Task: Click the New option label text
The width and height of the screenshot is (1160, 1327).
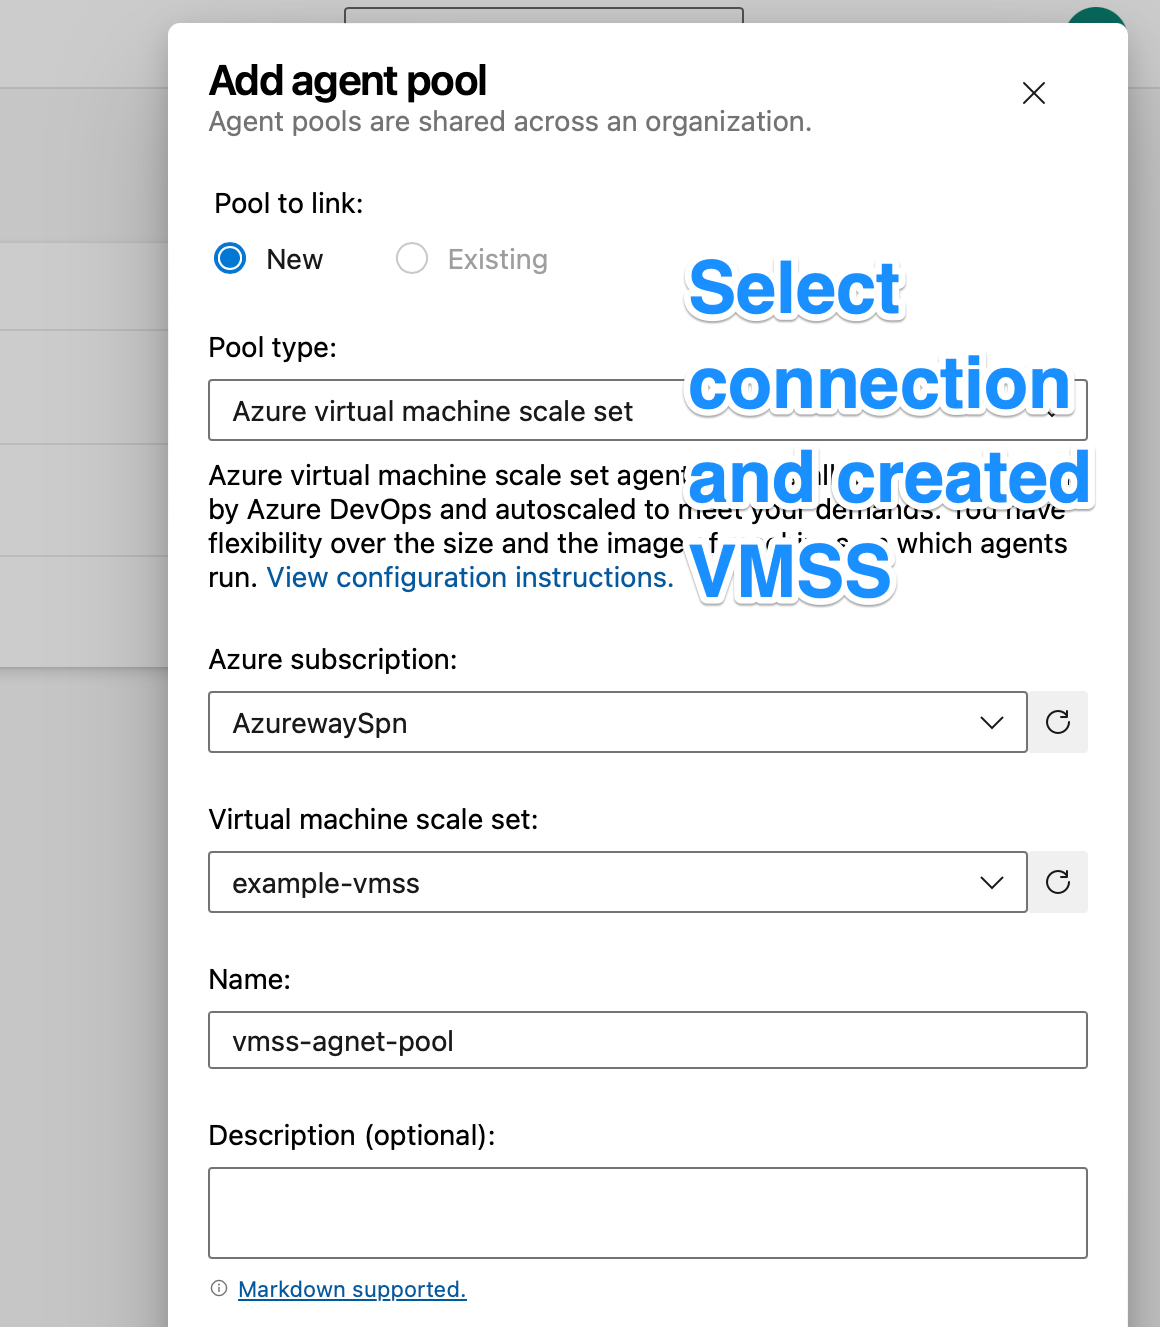Action: click(294, 260)
